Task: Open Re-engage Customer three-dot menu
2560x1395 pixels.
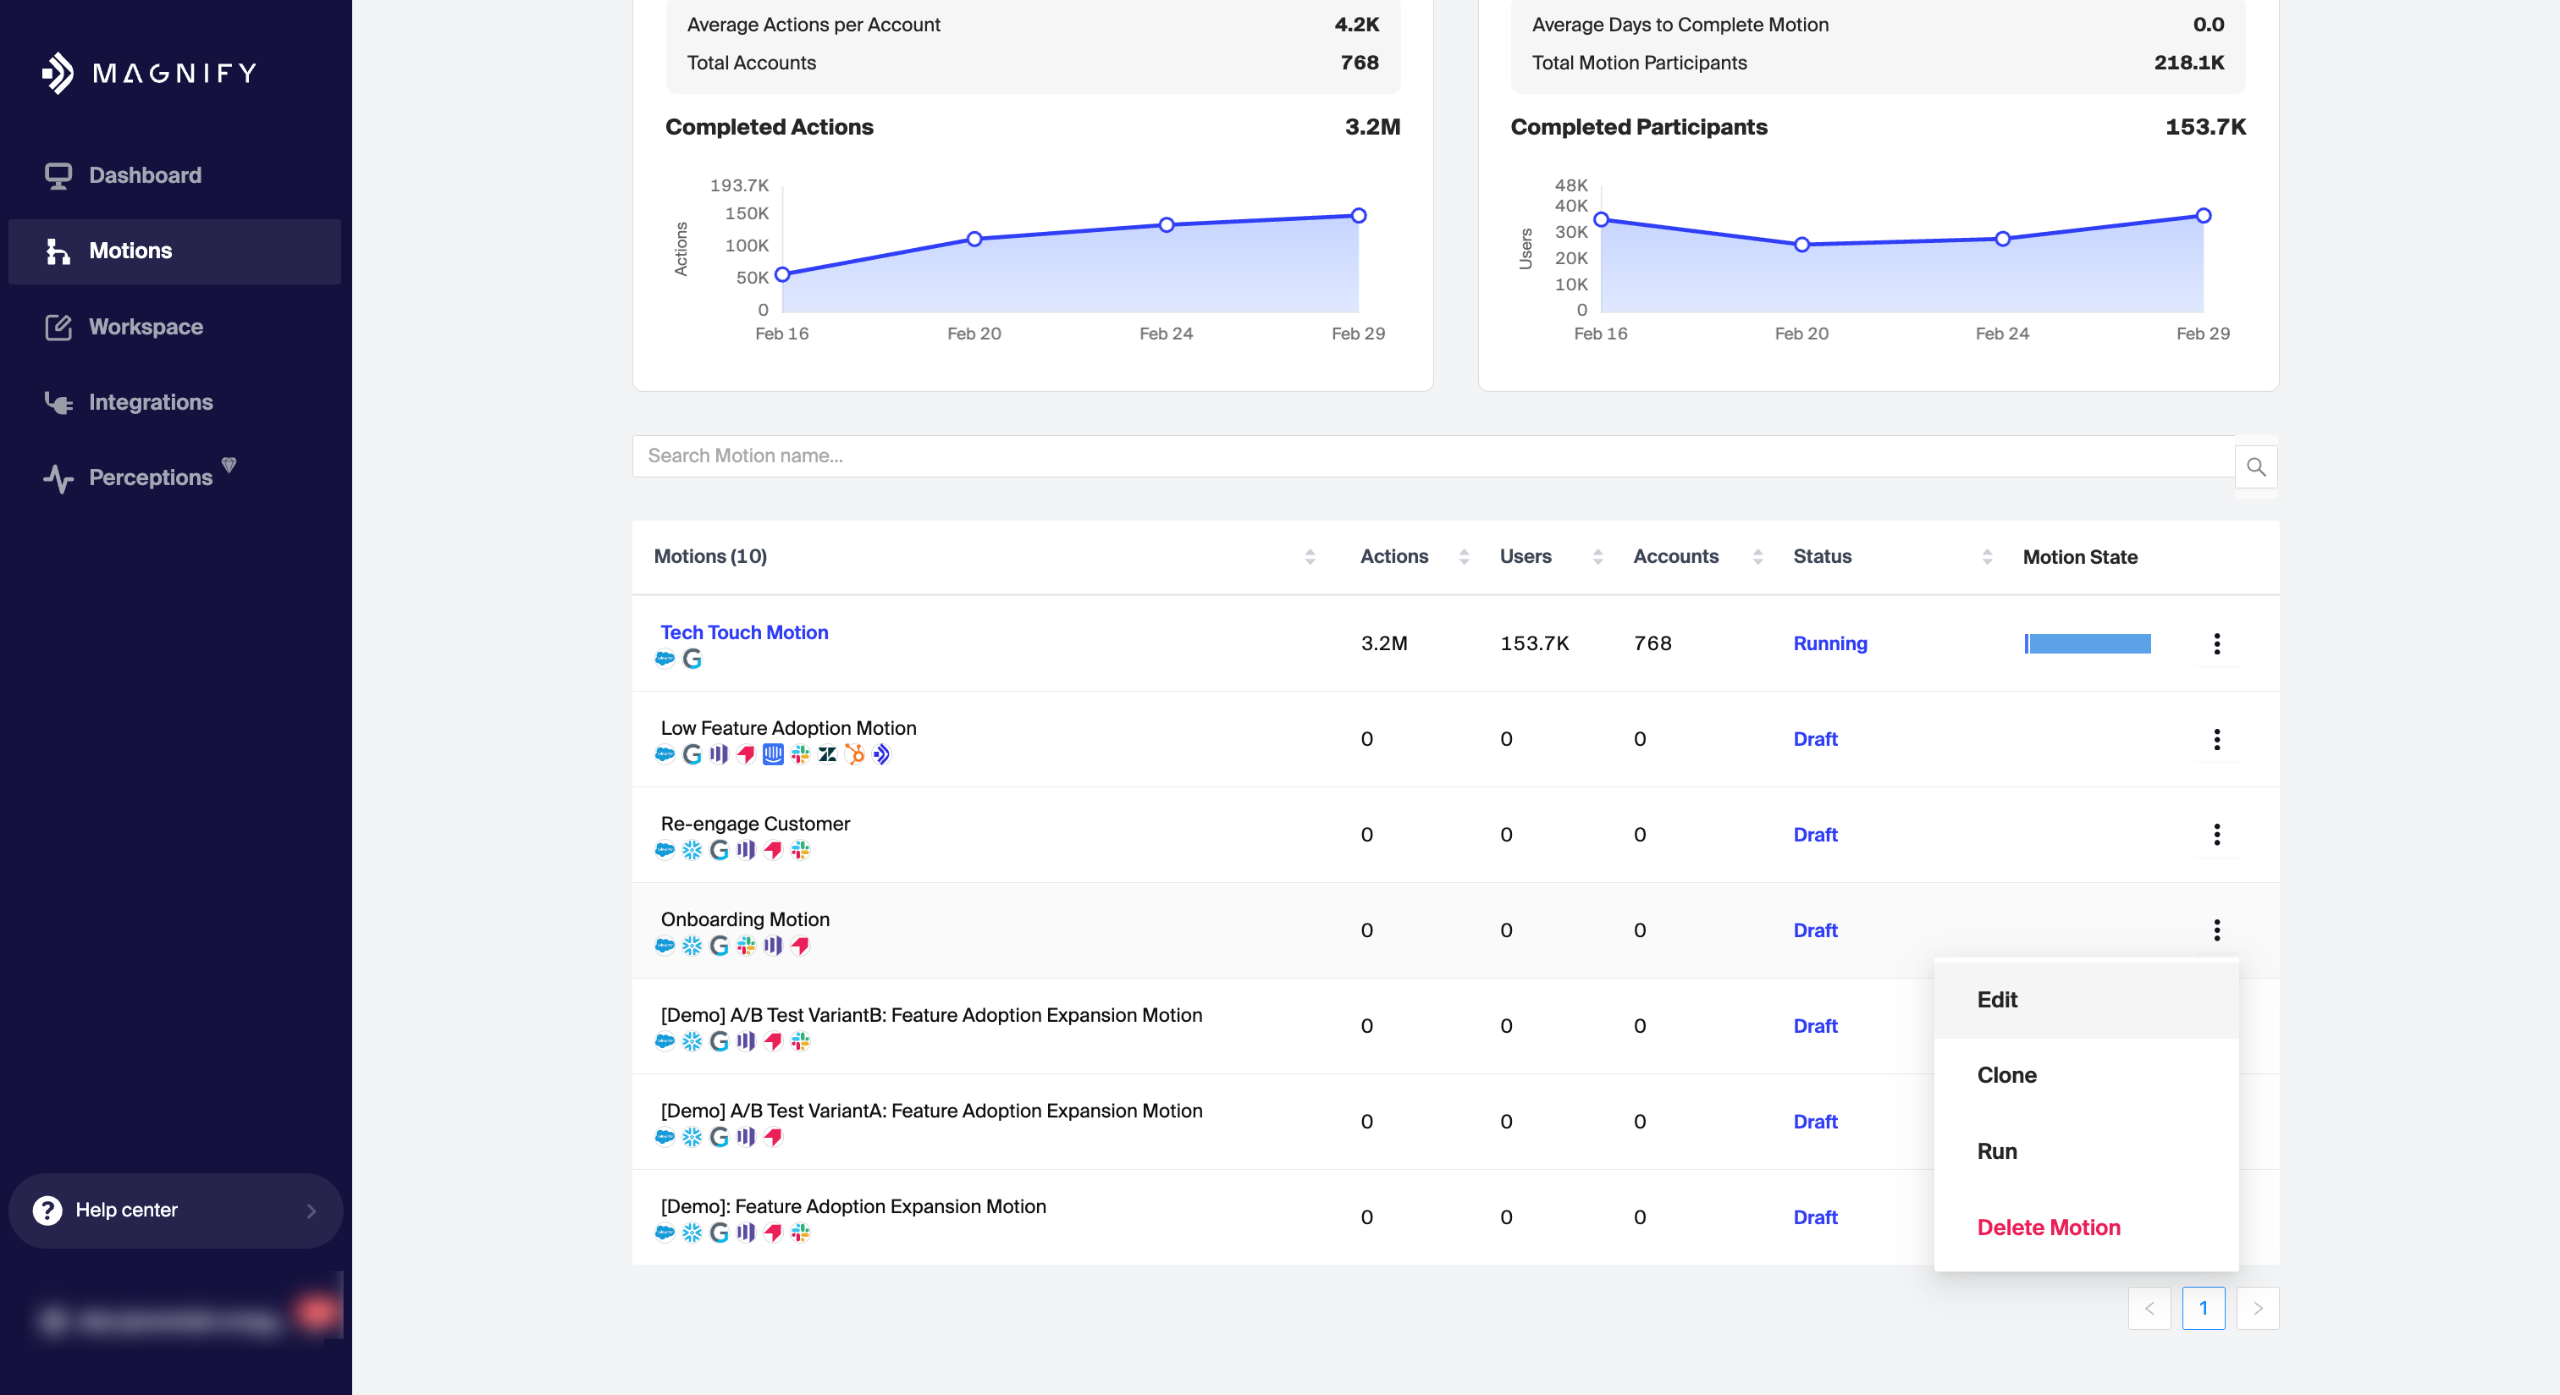Action: [x=2216, y=834]
